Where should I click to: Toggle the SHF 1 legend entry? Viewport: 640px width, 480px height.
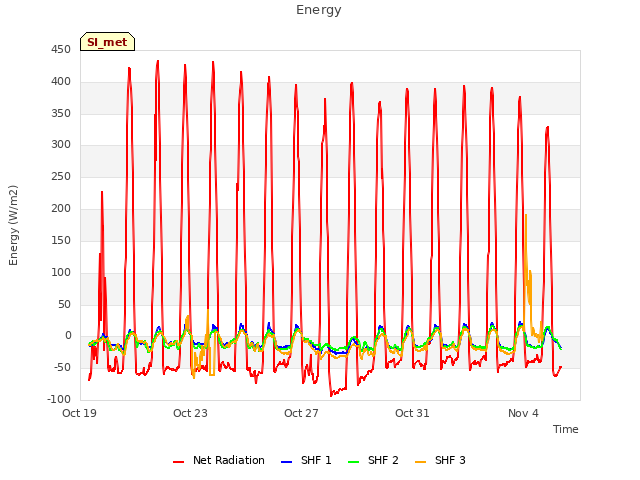[x=306, y=460]
